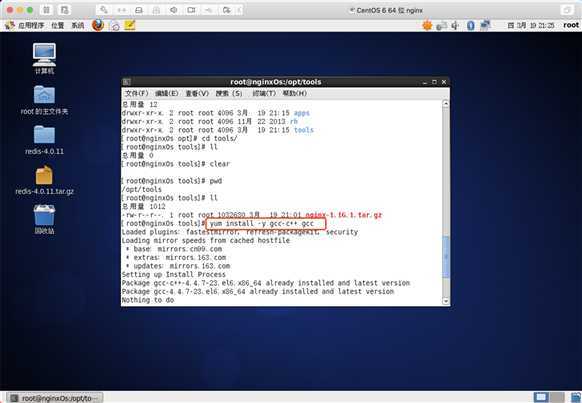Open the VM snapshot toolbar icon
Image resolution: width=582 pixels, height=403 pixels.
click(x=65, y=10)
